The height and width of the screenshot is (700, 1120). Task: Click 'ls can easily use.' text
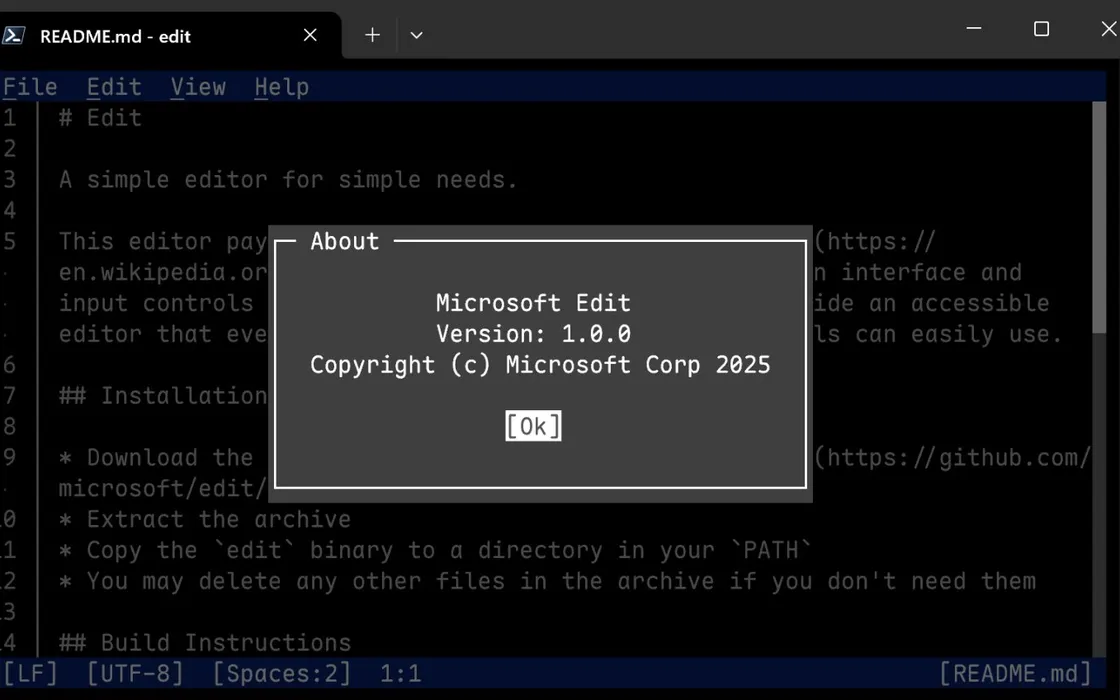click(939, 334)
